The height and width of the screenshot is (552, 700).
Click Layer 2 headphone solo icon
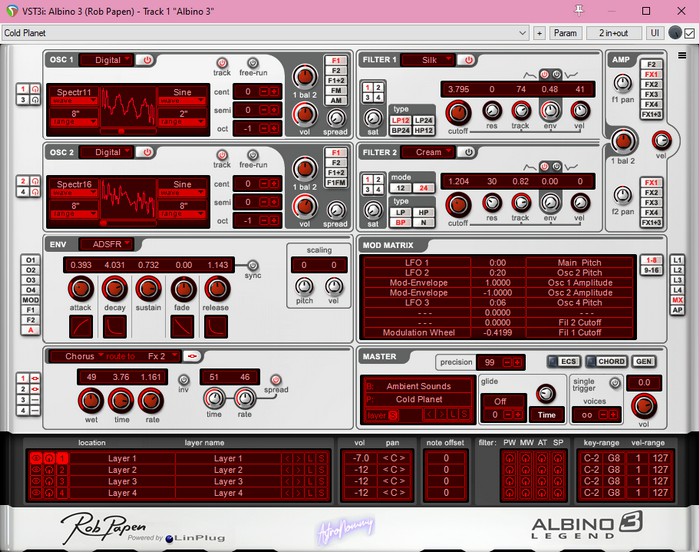tap(49, 470)
